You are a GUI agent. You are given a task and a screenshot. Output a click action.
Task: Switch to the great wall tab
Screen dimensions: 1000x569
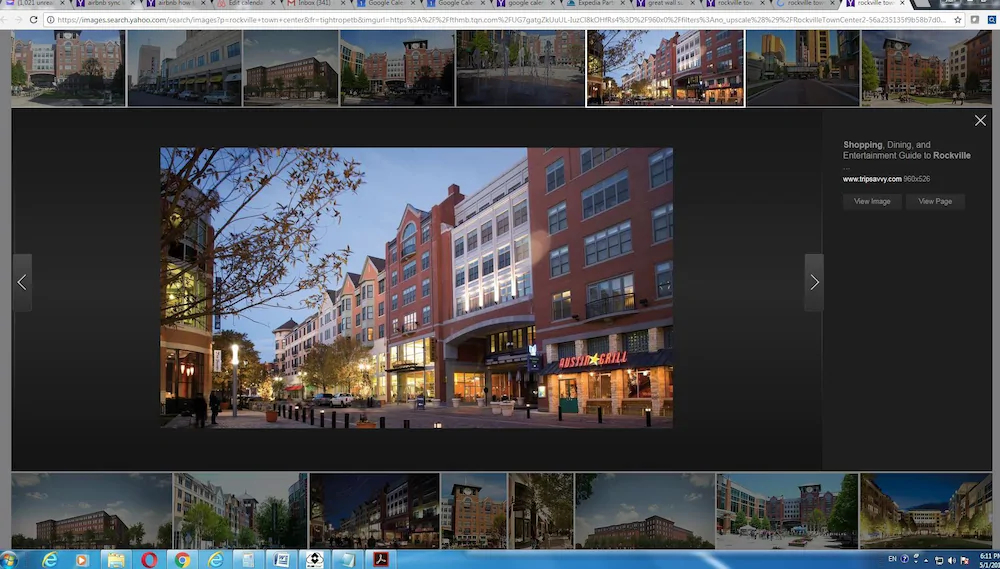click(x=663, y=3)
